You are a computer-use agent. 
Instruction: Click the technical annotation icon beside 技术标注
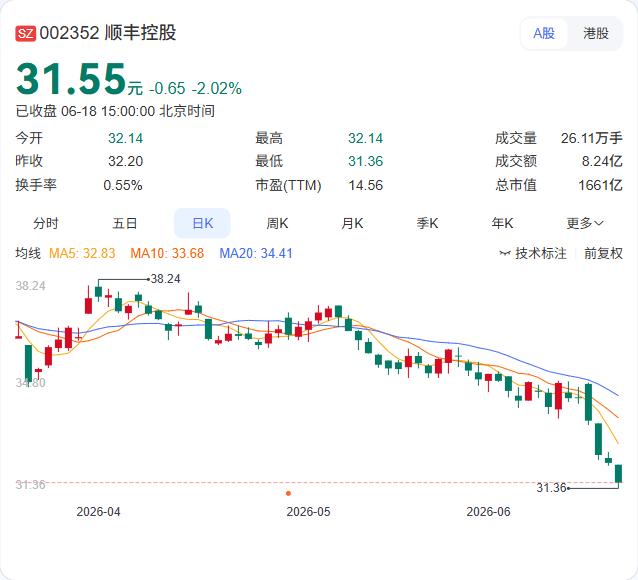(x=505, y=254)
